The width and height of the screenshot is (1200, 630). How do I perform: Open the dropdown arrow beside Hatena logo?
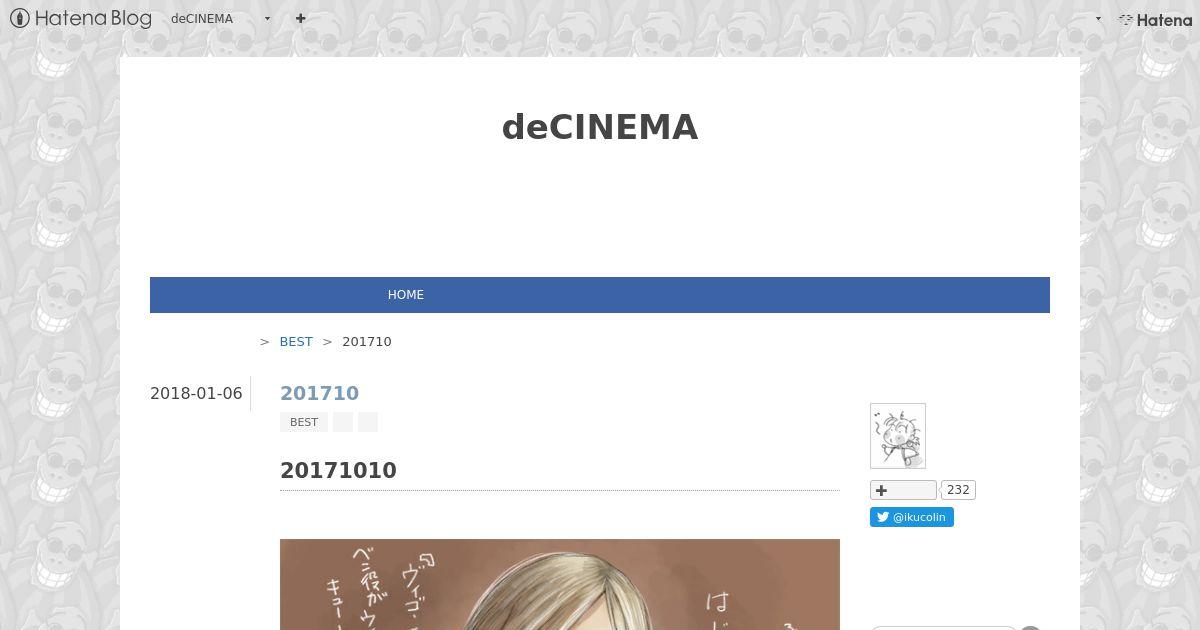point(1098,19)
